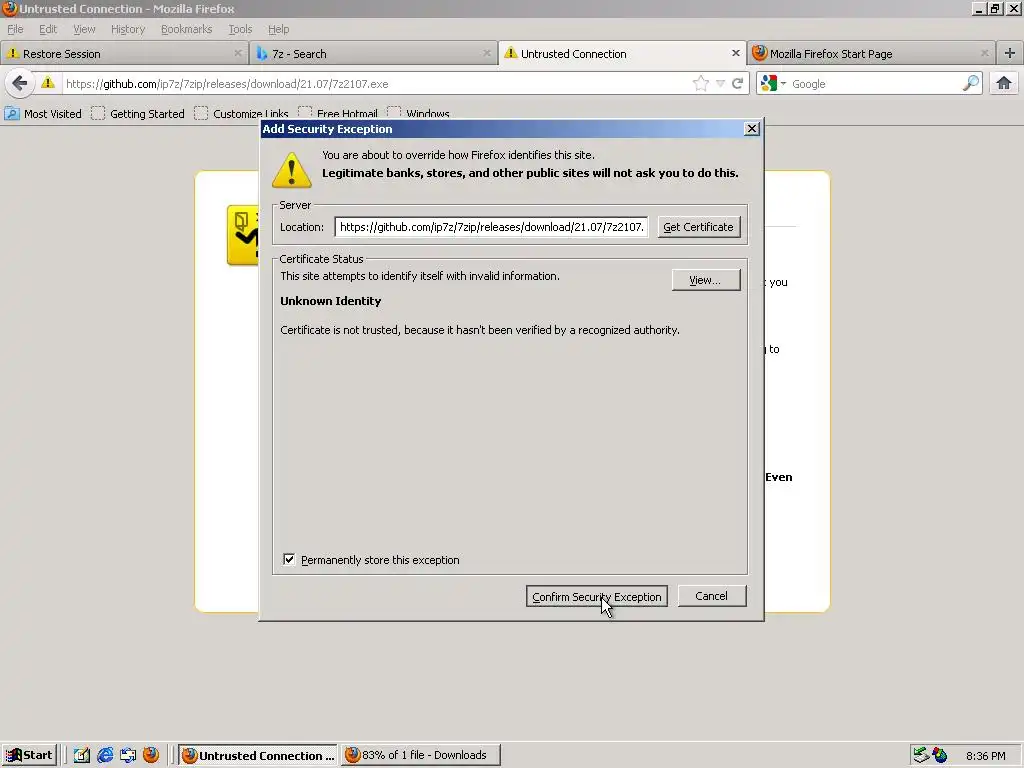Click the first Quick Launch notepad icon
Image resolution: width=1024 pixels, height=768 pixels.
82,755
